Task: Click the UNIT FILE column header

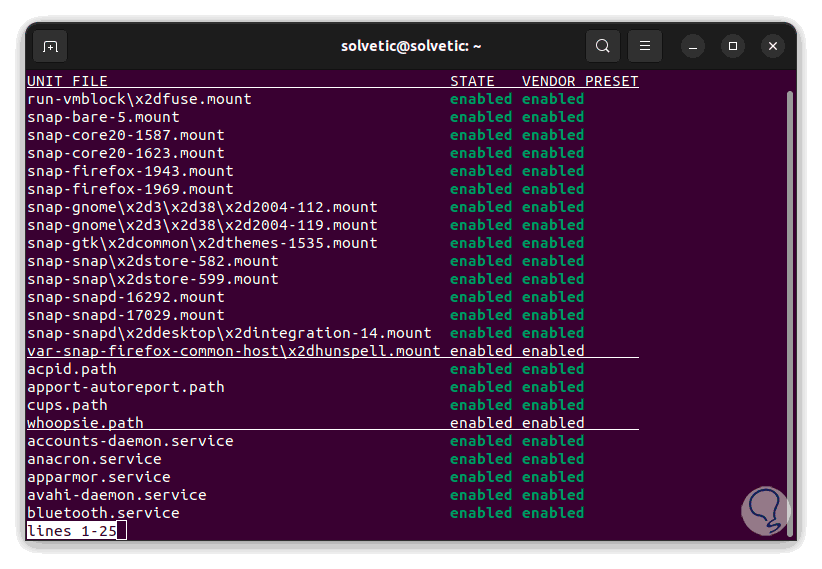Action: click(x=67, y=81)
